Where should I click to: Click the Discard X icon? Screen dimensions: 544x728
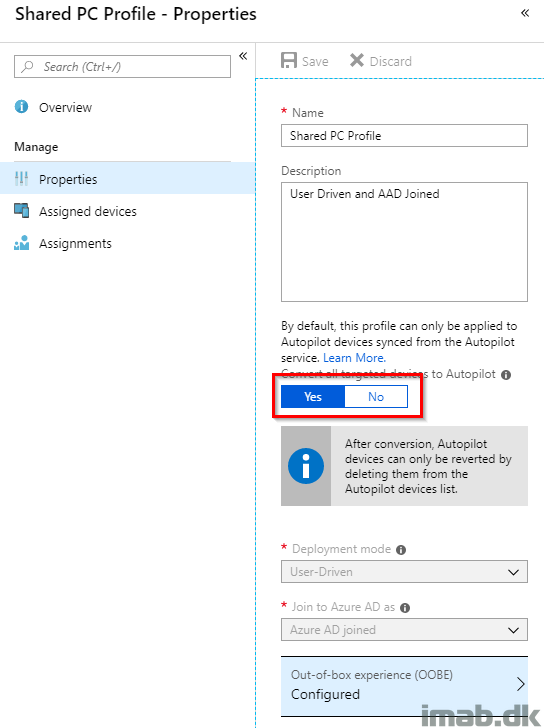357,60
